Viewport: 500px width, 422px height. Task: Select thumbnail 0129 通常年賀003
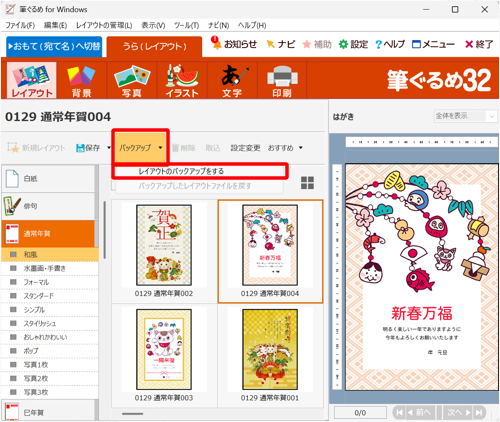164,355
